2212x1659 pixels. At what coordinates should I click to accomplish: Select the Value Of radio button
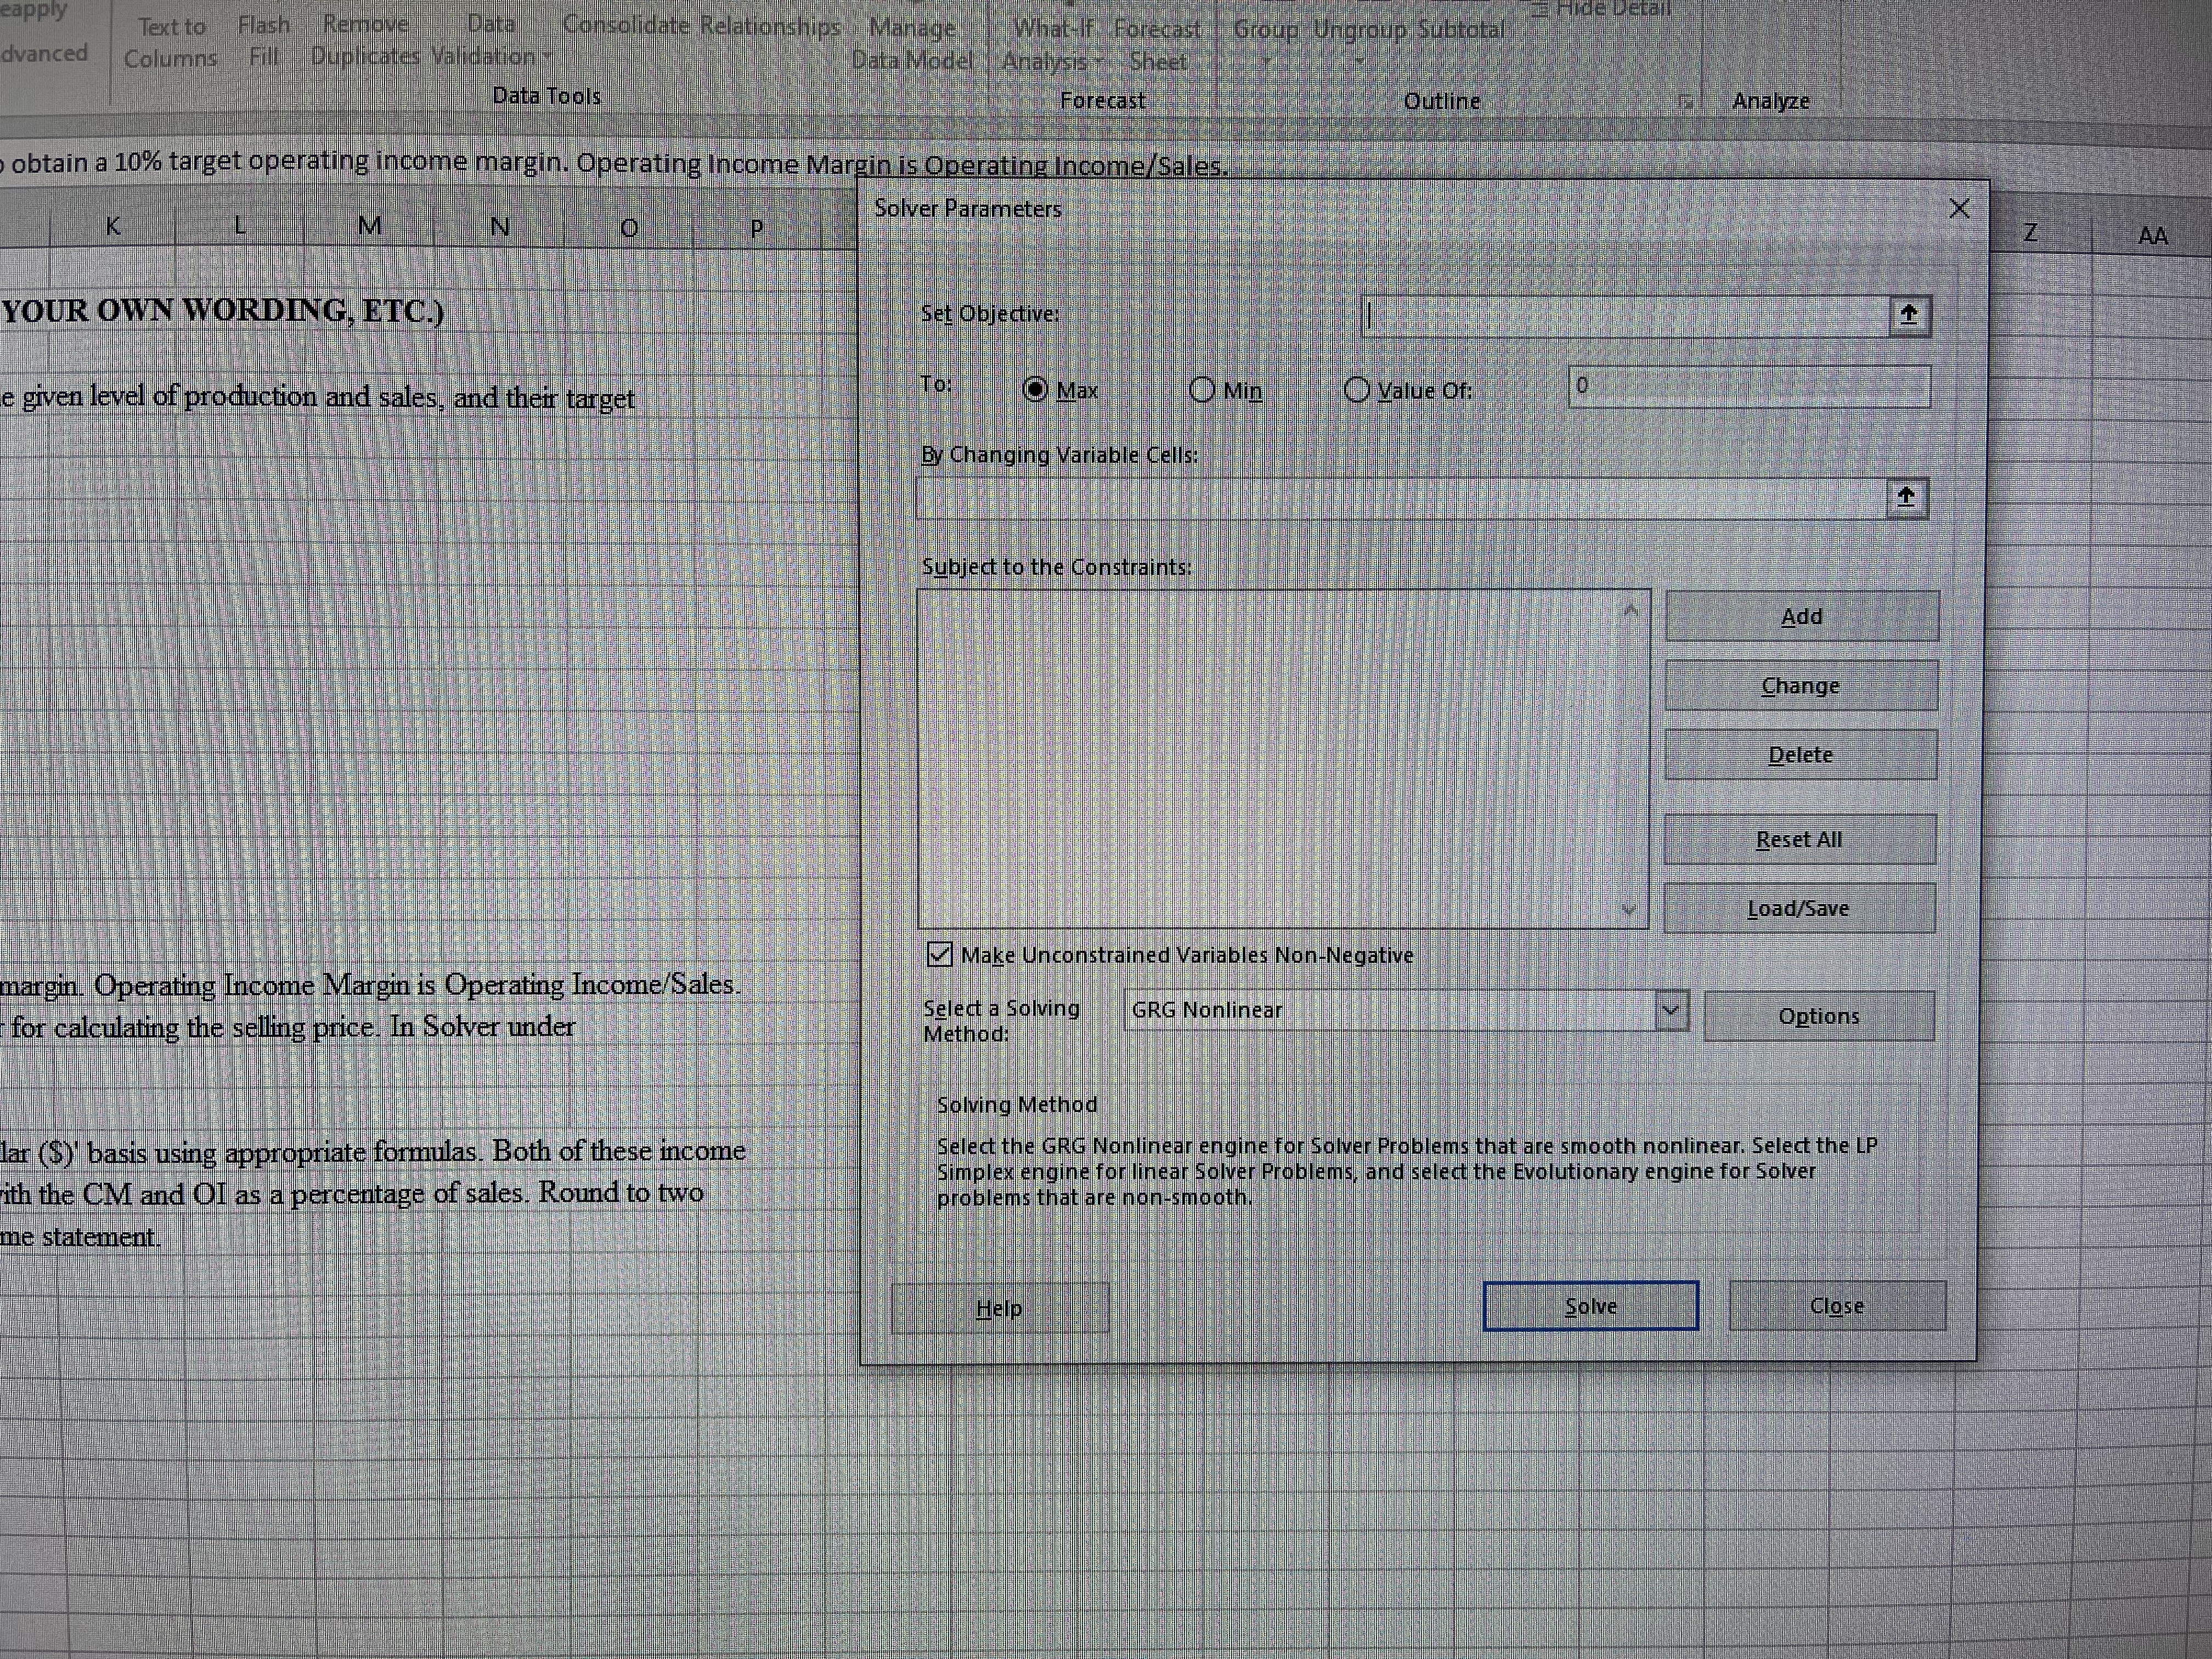(x=1358, y=390)
